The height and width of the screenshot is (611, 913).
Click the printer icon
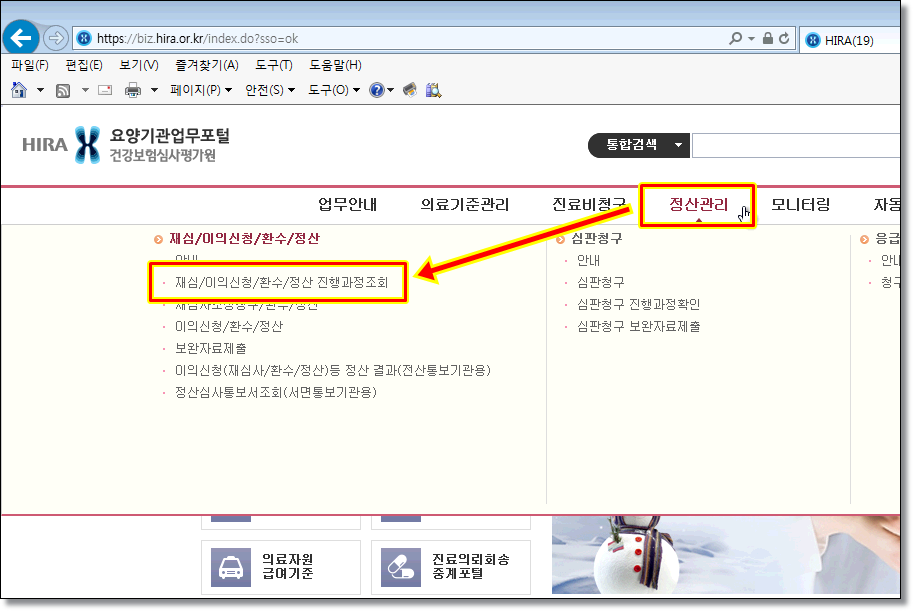(x=133, y=90)
